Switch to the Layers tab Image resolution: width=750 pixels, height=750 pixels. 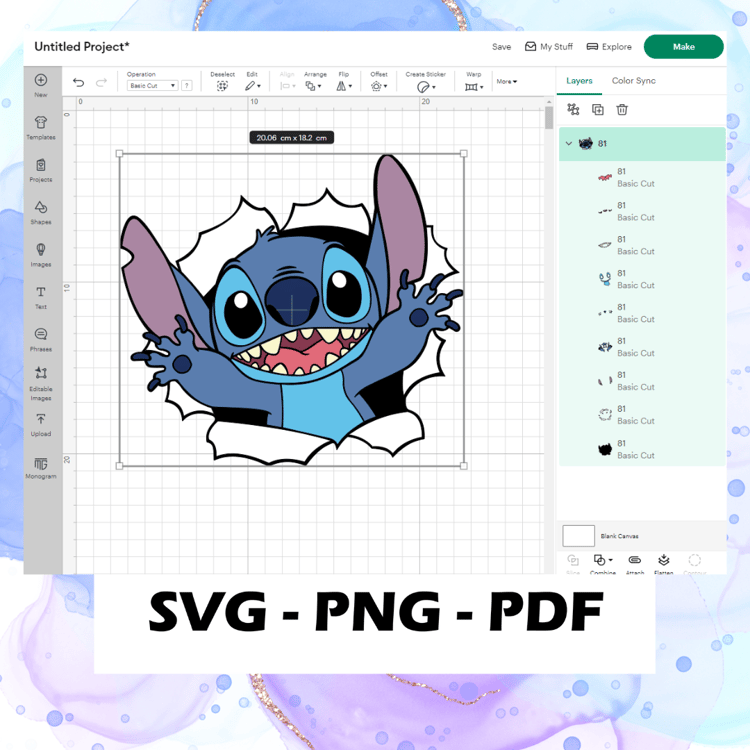tap(579, 81)
